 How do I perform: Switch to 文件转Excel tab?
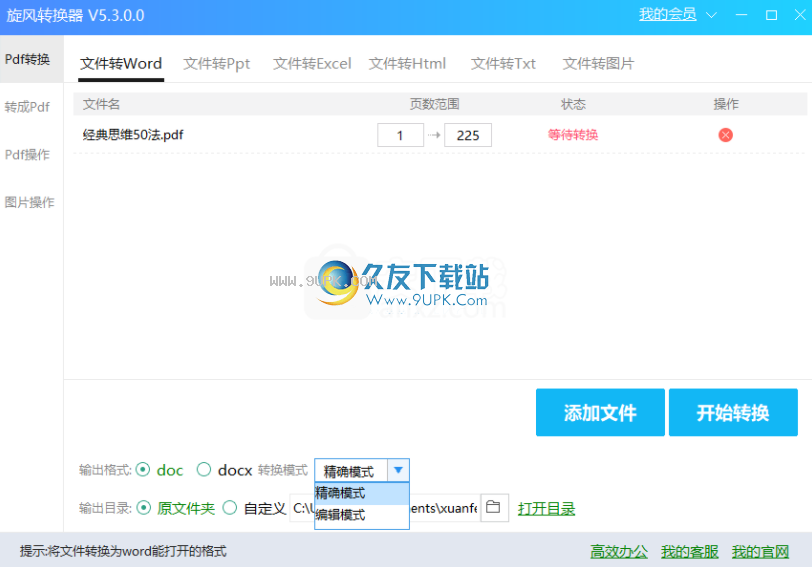[312, 64]
